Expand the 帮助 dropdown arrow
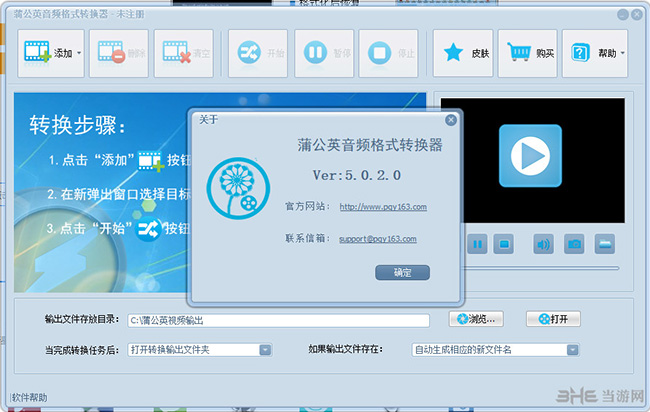 (x=622, y=53)
